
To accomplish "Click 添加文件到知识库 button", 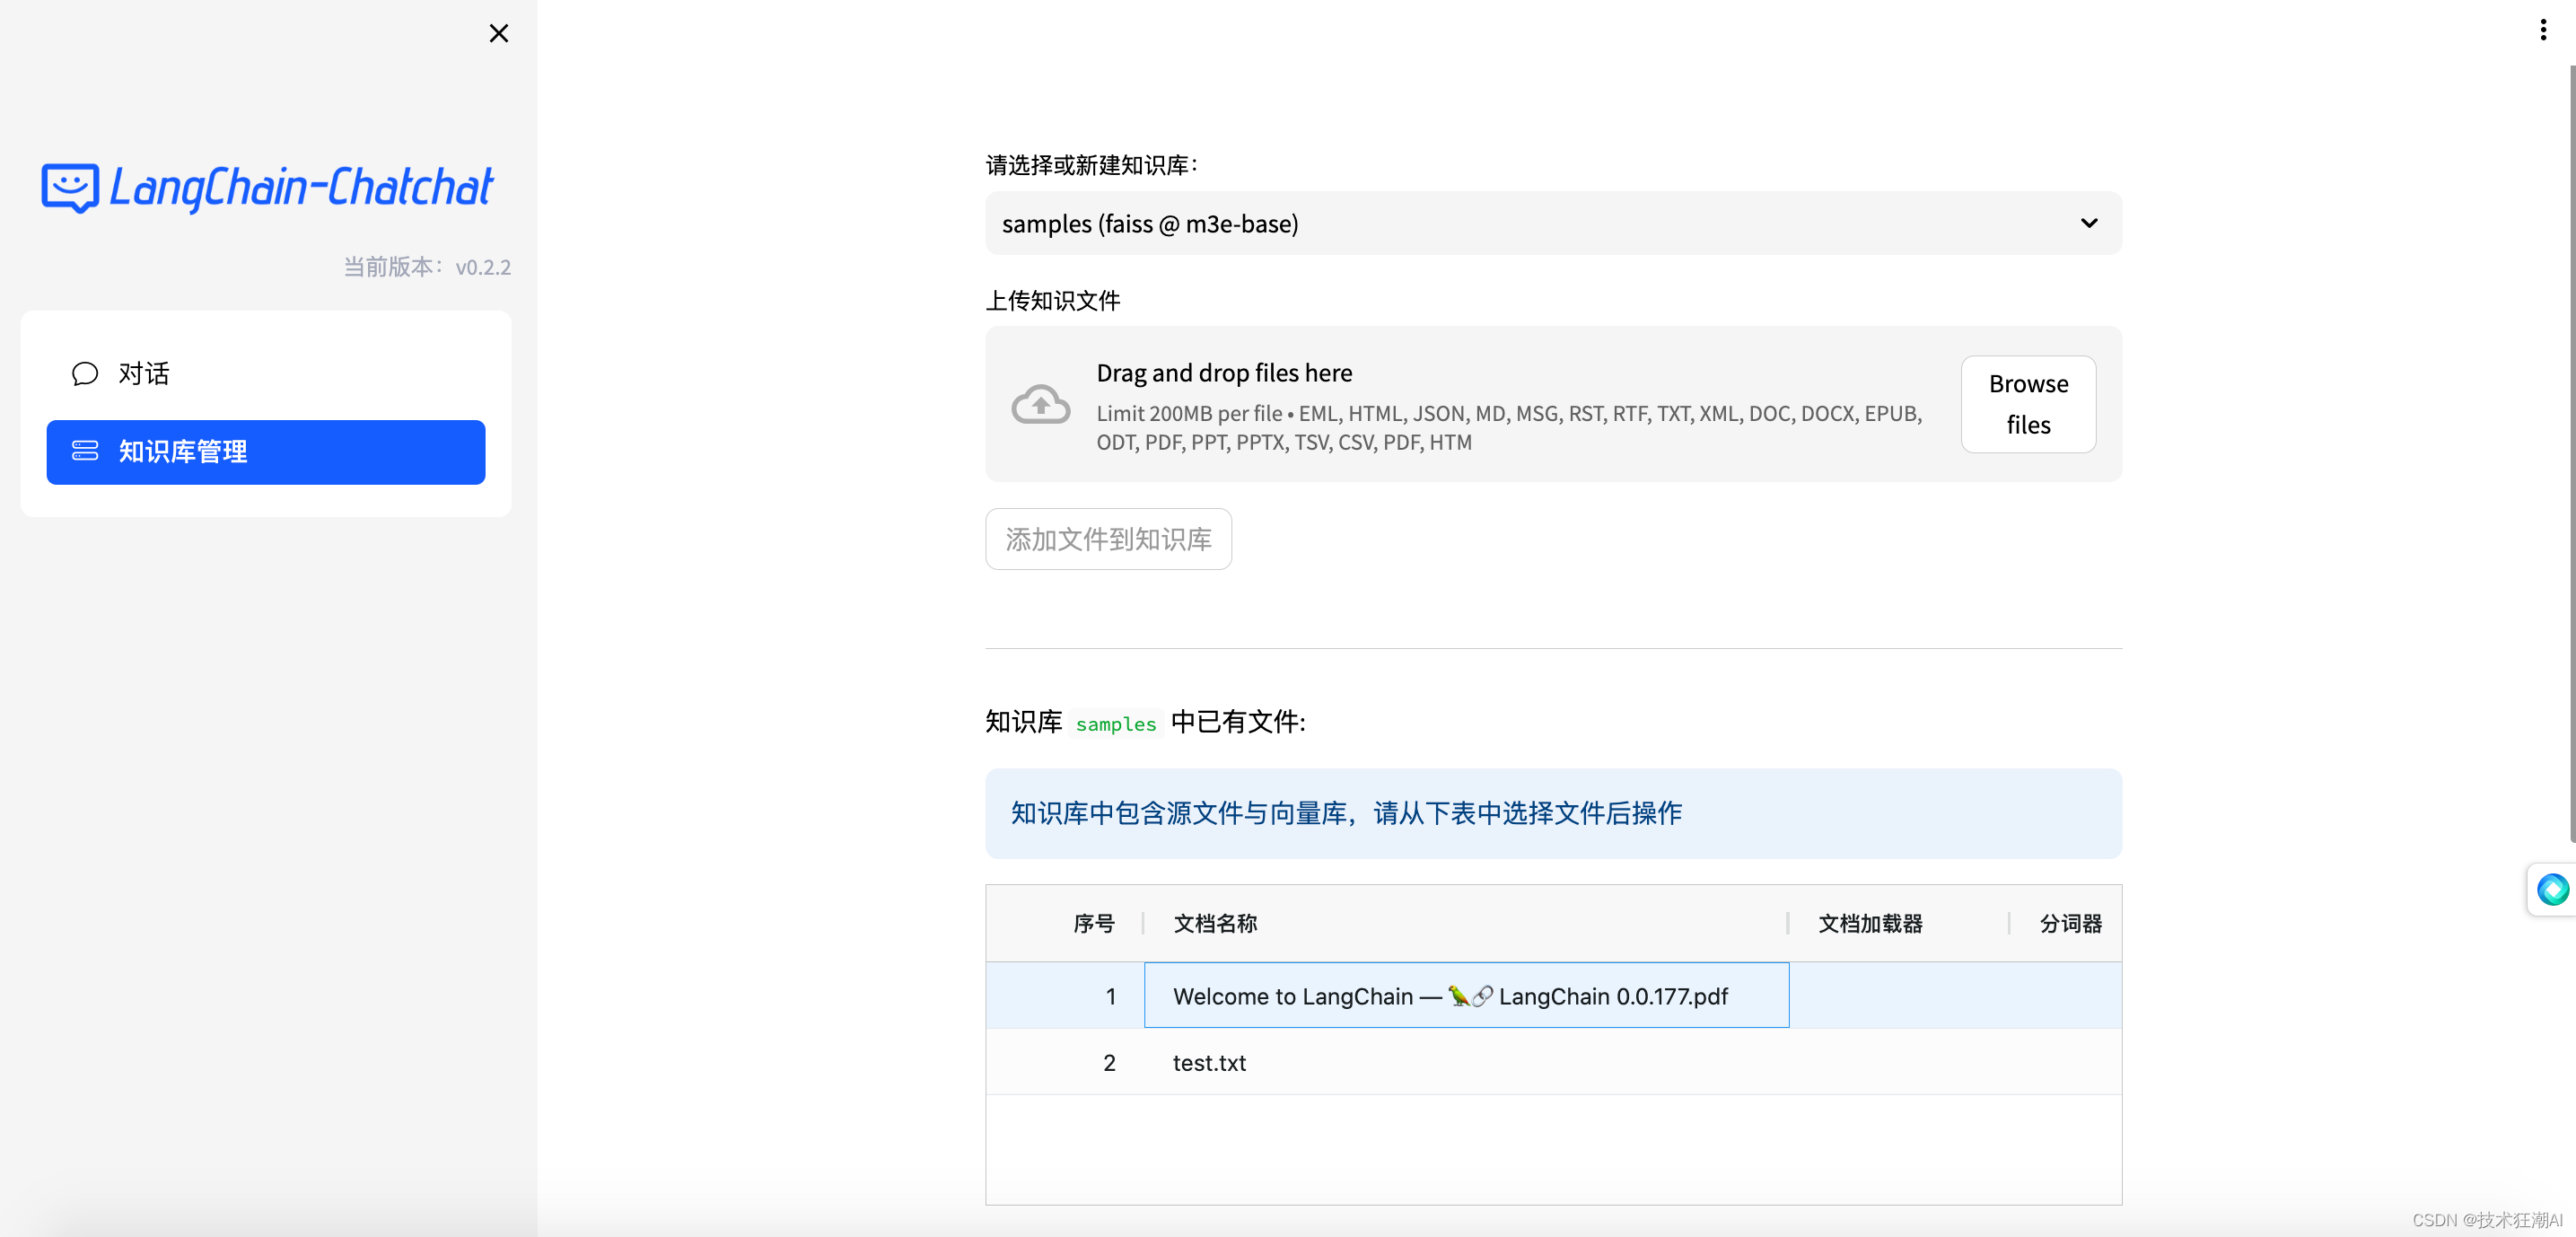I will pos(1108,537).
